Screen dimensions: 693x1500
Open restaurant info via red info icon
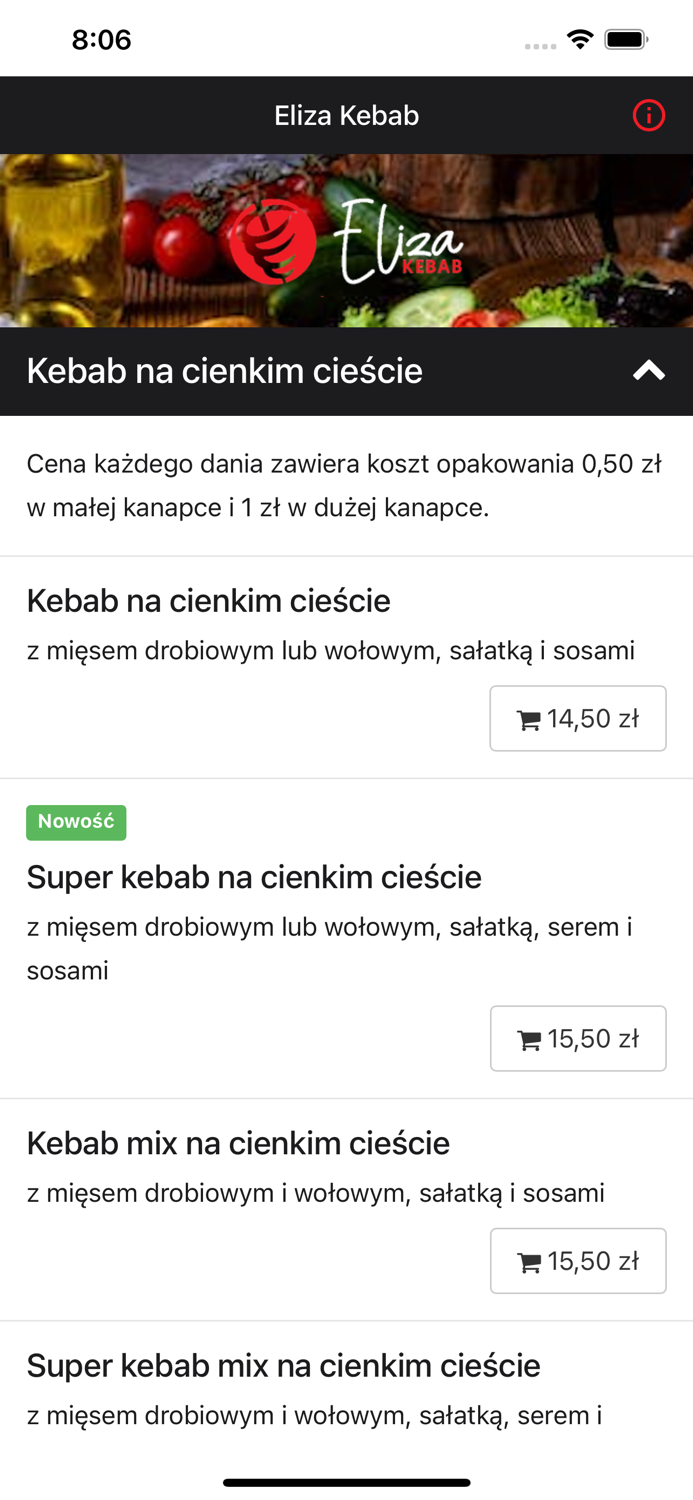pyautogui.click(x=649, y=115)
